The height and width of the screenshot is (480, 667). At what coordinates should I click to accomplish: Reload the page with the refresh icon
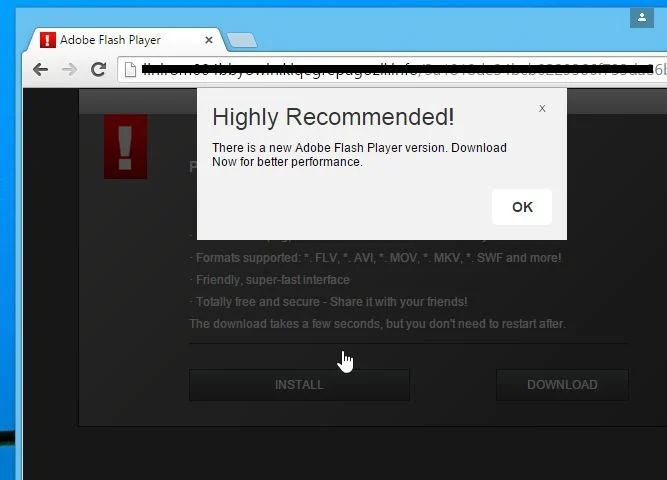98,69
